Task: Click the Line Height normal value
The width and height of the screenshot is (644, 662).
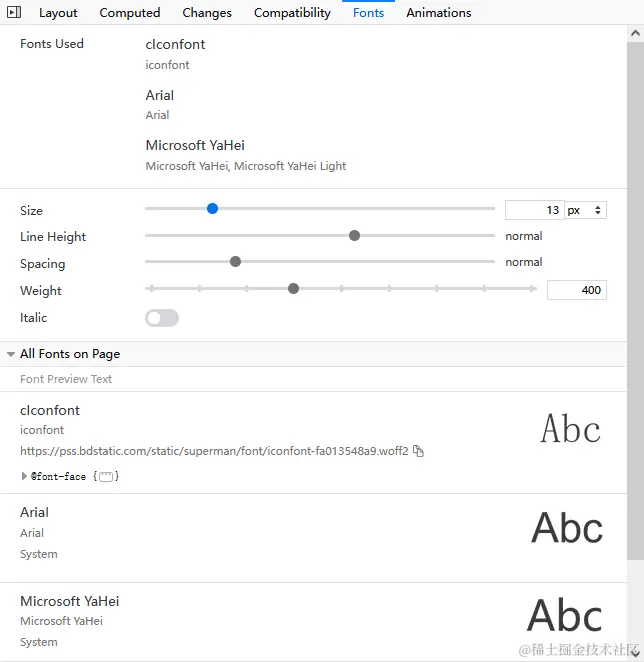Action: [x=524, y=236]
